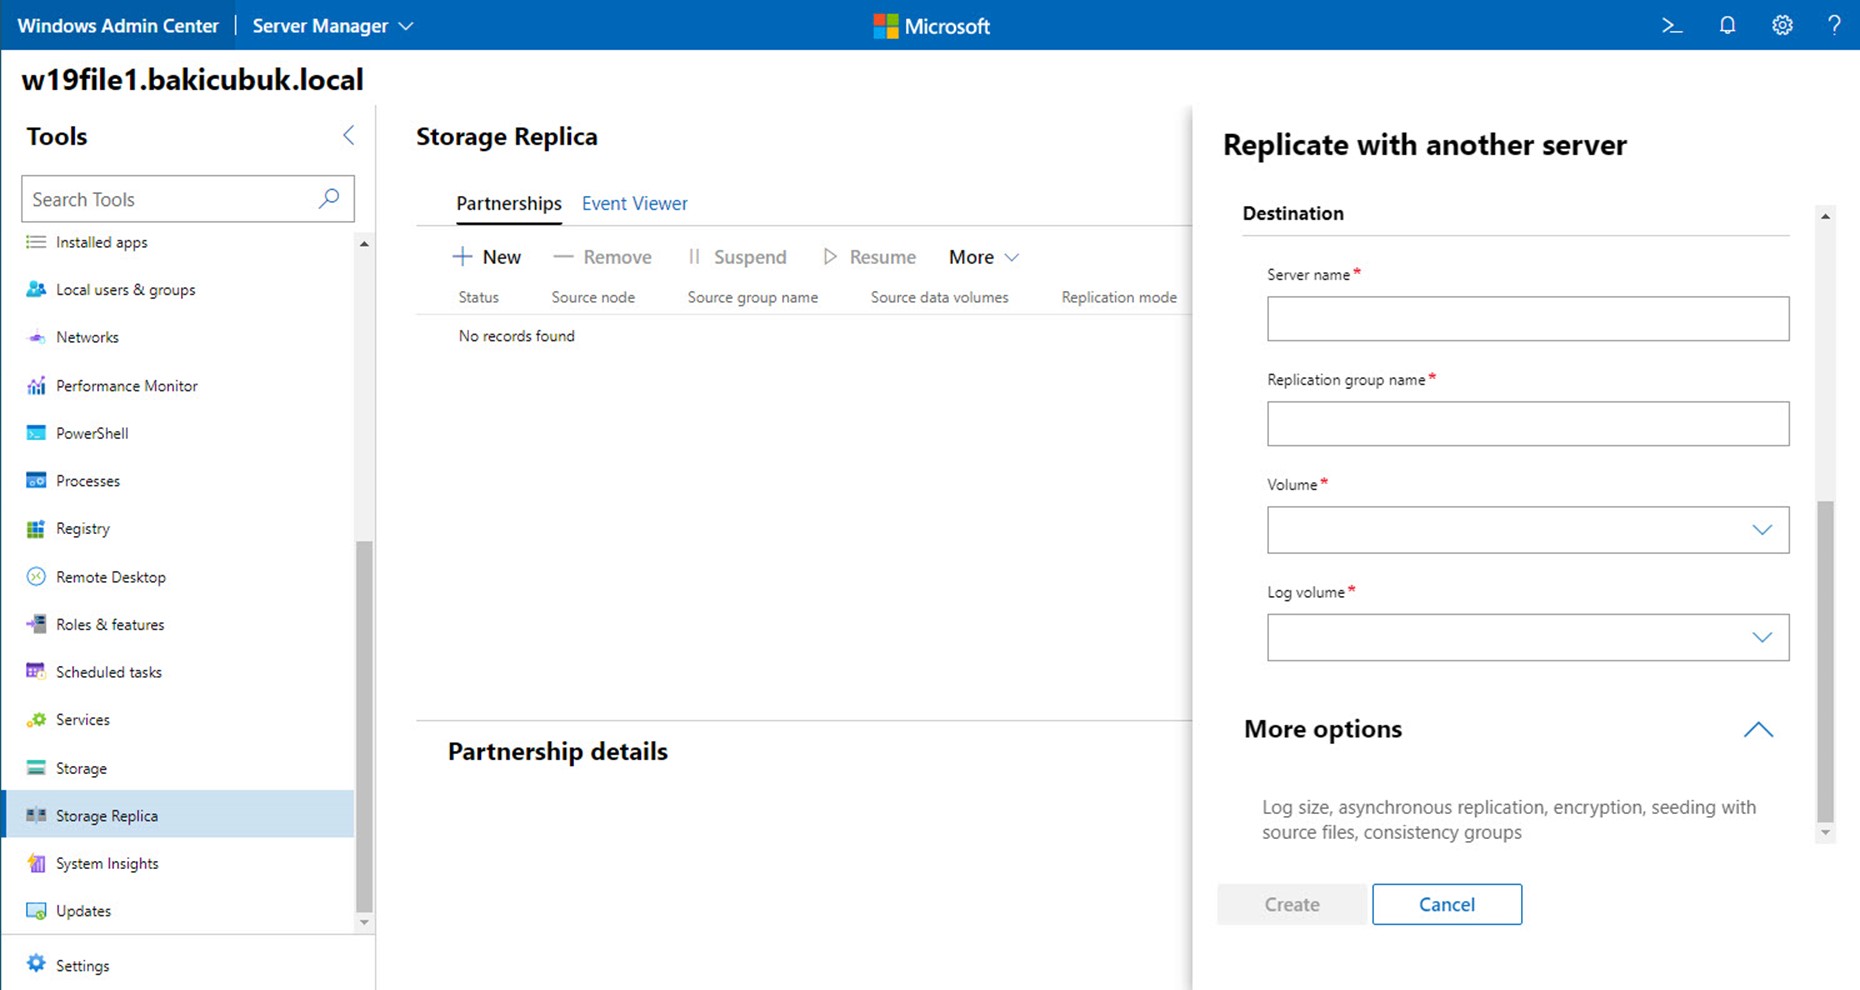Click Suspend replication button
Viewport: 1860px width, 990px height.
point(737,257)
